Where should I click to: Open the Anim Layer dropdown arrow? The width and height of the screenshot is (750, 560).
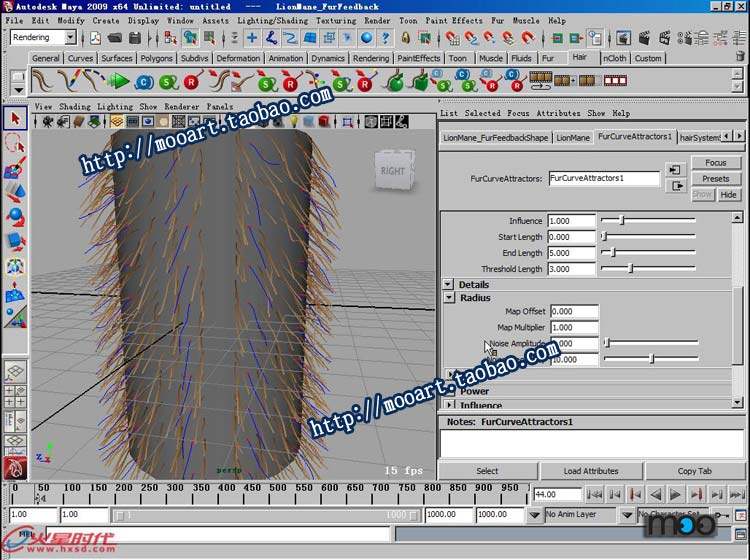click(534, 516)
